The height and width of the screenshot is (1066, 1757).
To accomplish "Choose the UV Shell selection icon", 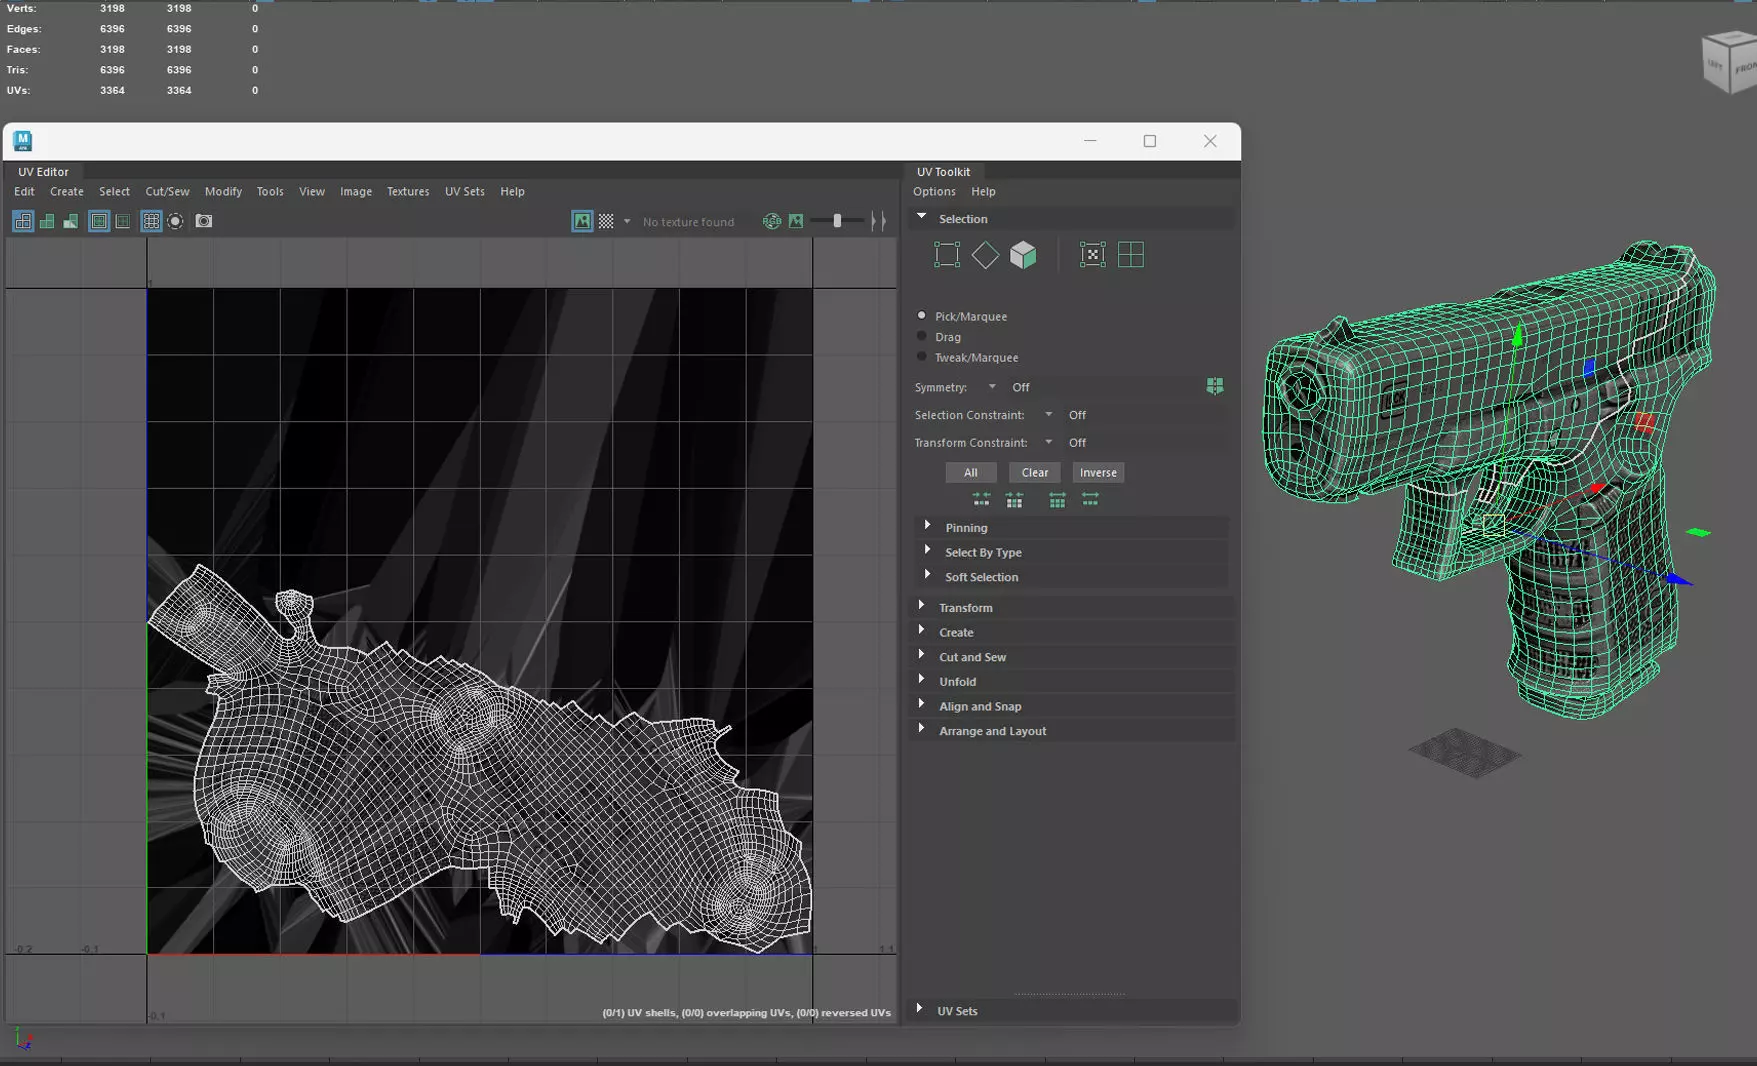I will 1131,255.
